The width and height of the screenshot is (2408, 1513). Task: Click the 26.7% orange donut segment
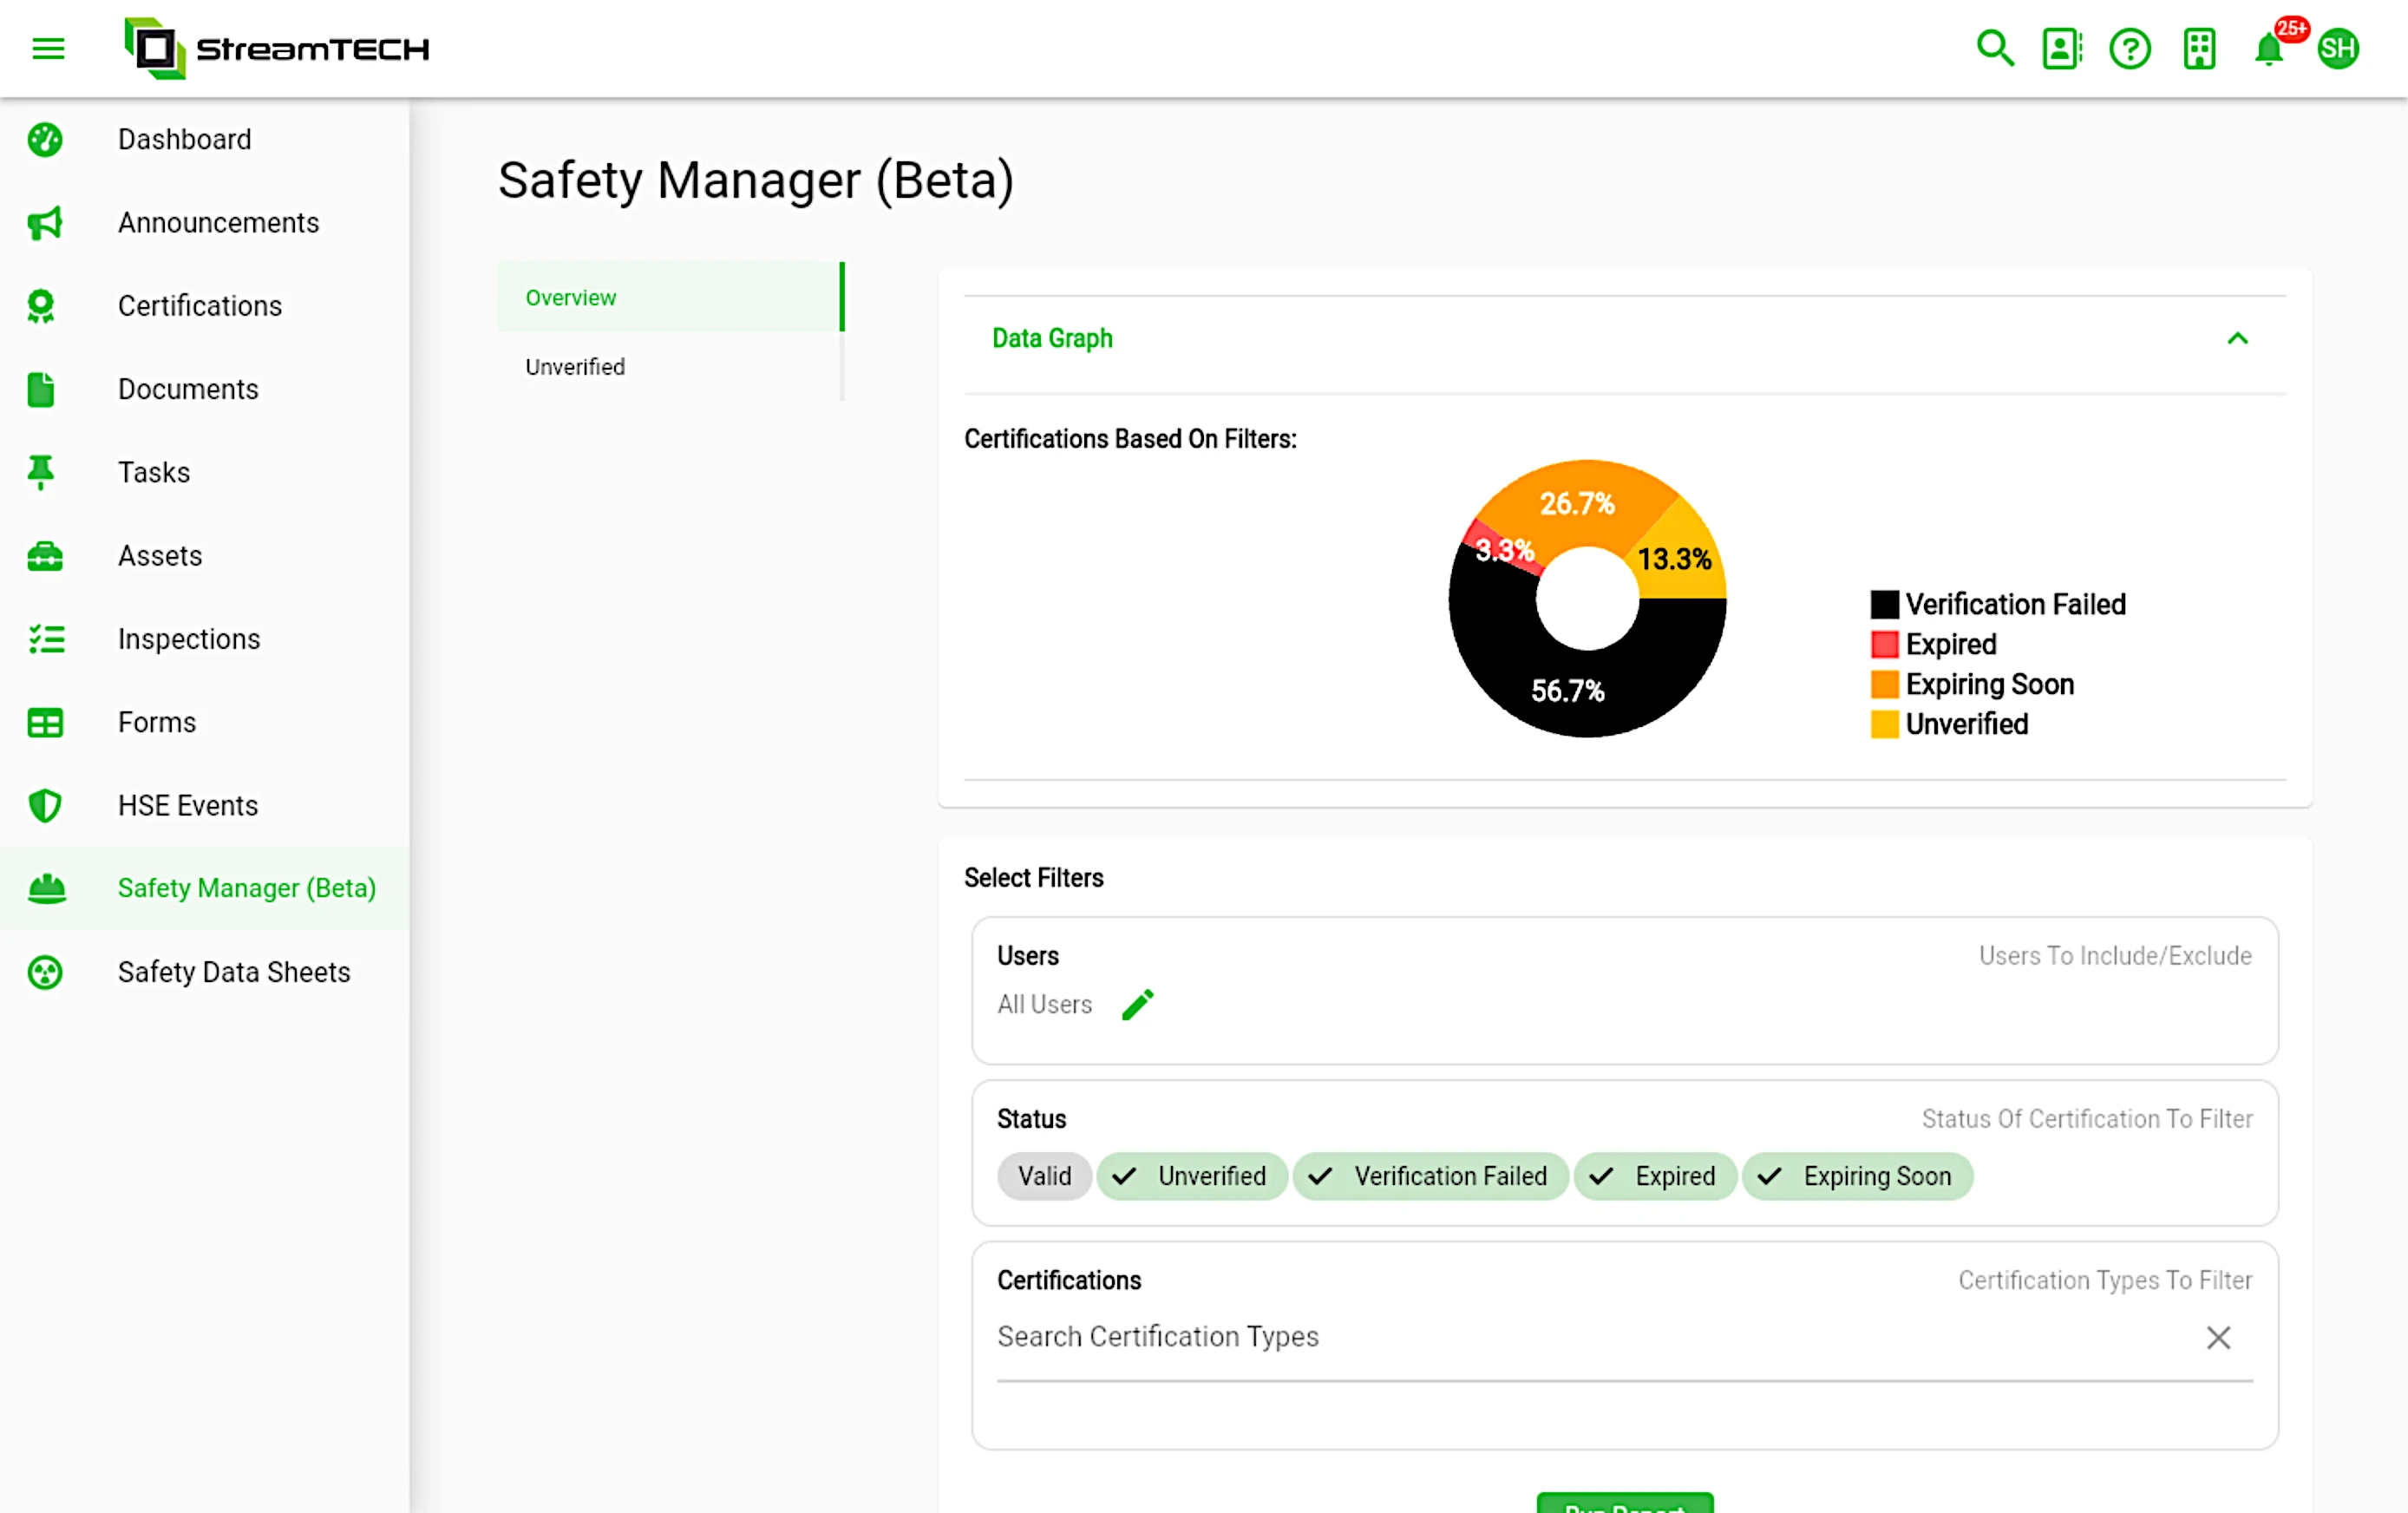(1576, 503)
